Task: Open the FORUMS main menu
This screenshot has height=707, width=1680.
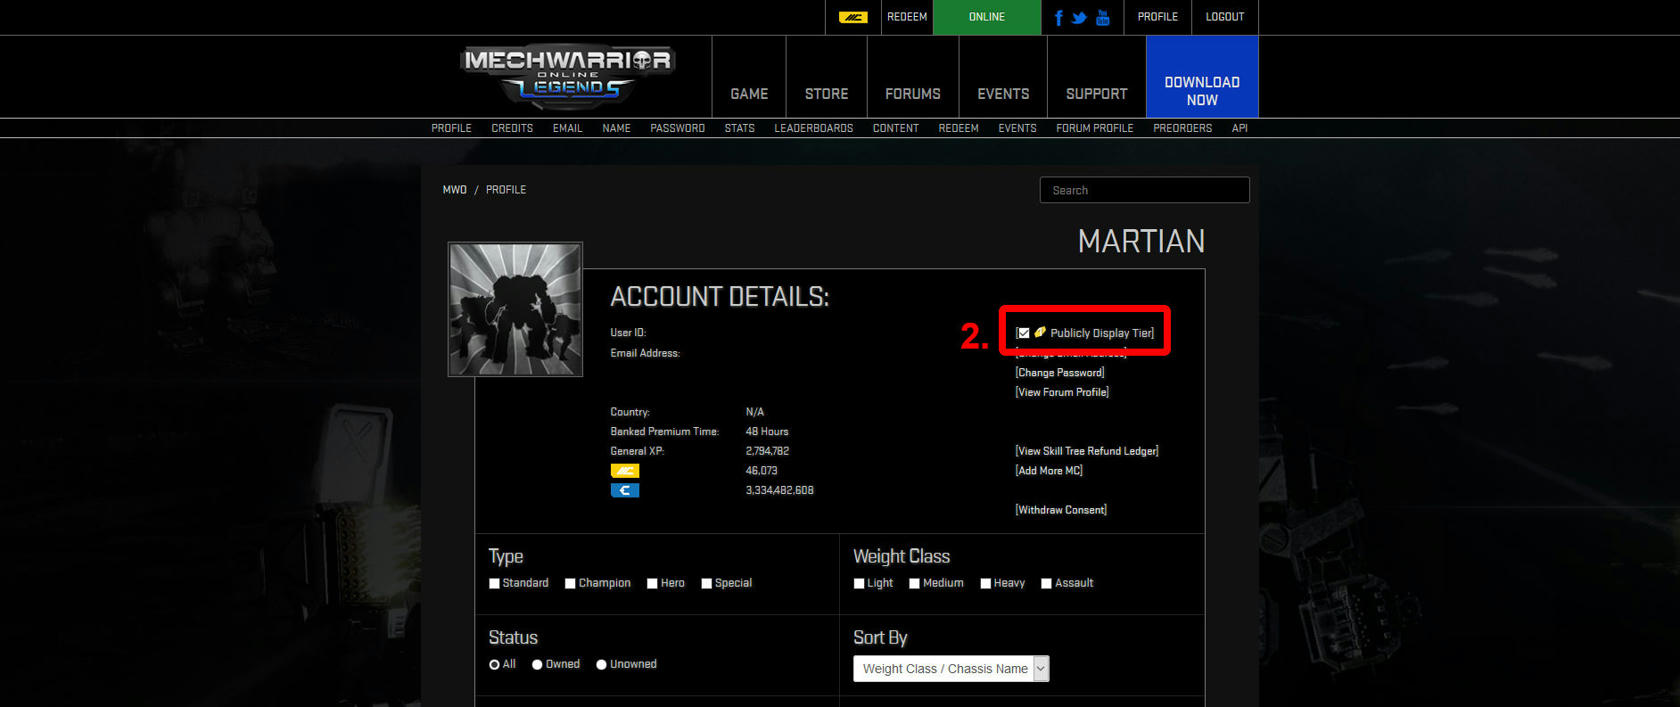Action: (x=912, y=94)
